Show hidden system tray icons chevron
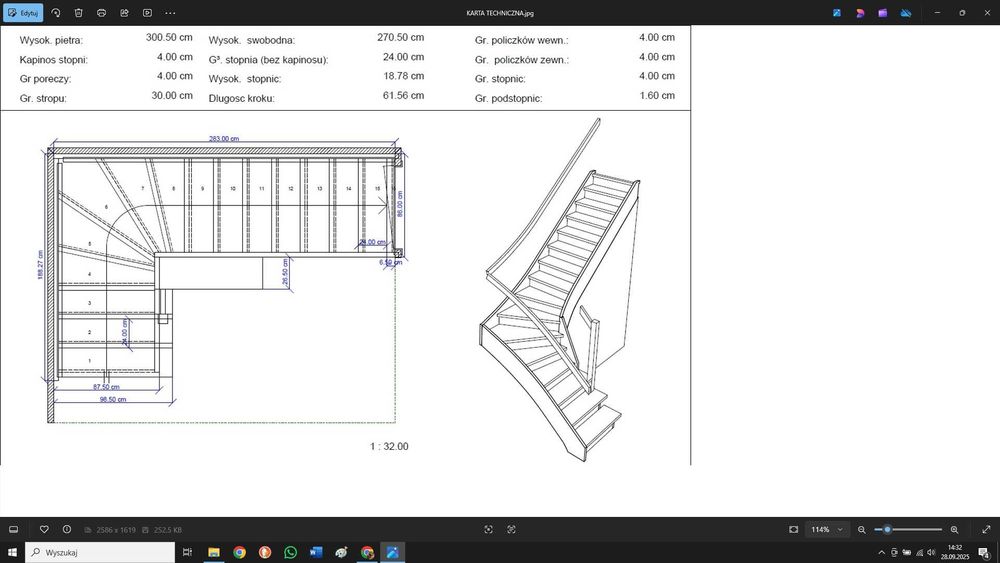The image size is (1000, 563). (x=881, y=552)
